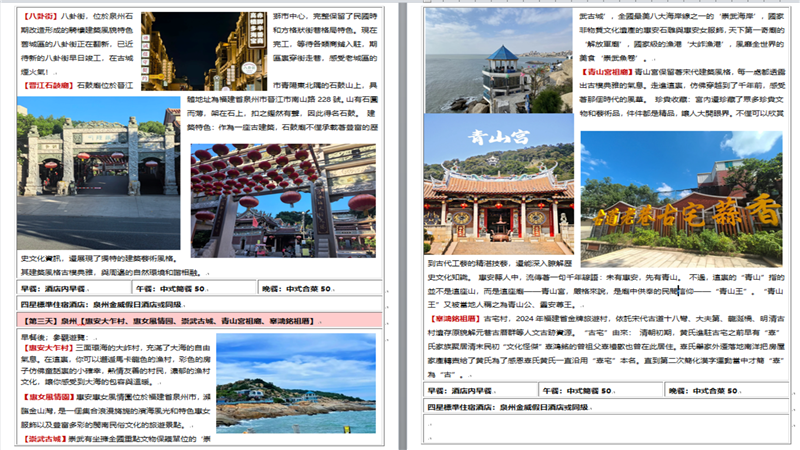Click the red 【八卦街】 heading
Screen dimensions: 800x450
40,18
